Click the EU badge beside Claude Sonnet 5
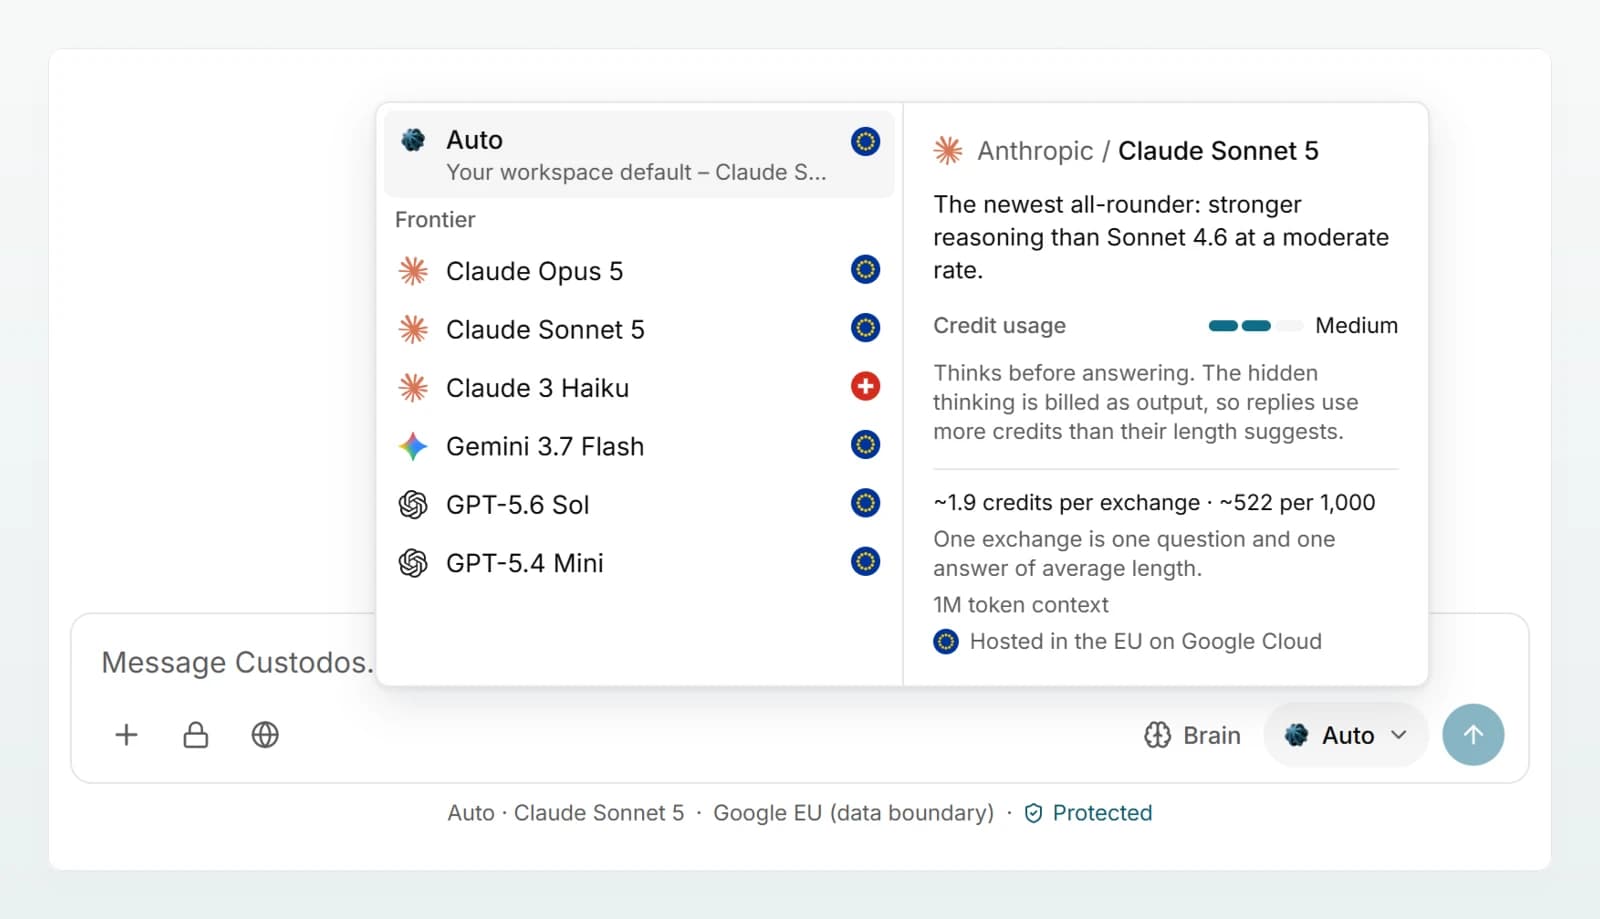The image size is (1600, 919). pos(865,327)
